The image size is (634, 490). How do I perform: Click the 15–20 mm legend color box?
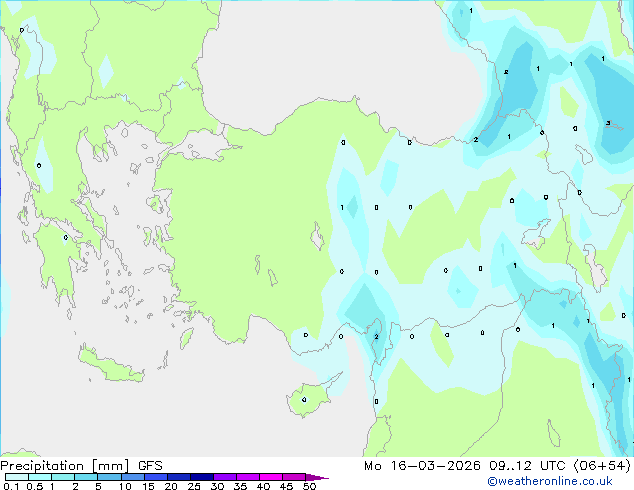155,477
